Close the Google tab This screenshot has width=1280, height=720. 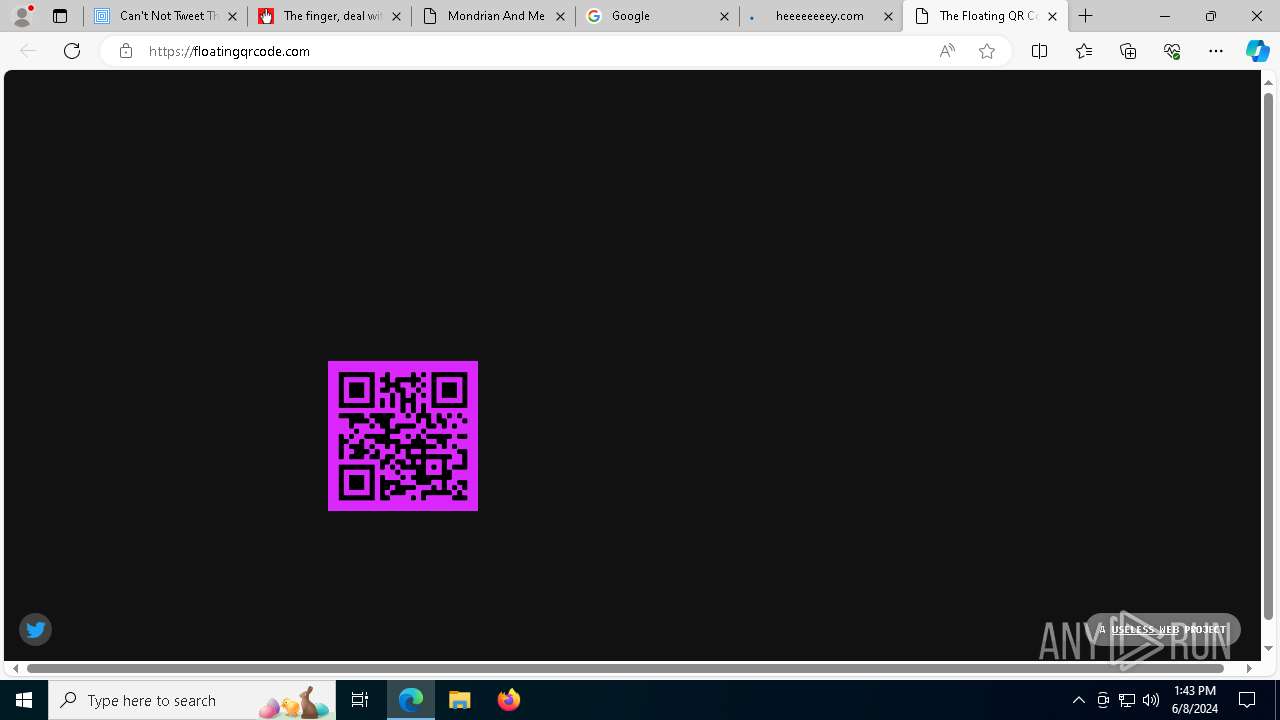(724, 16)
